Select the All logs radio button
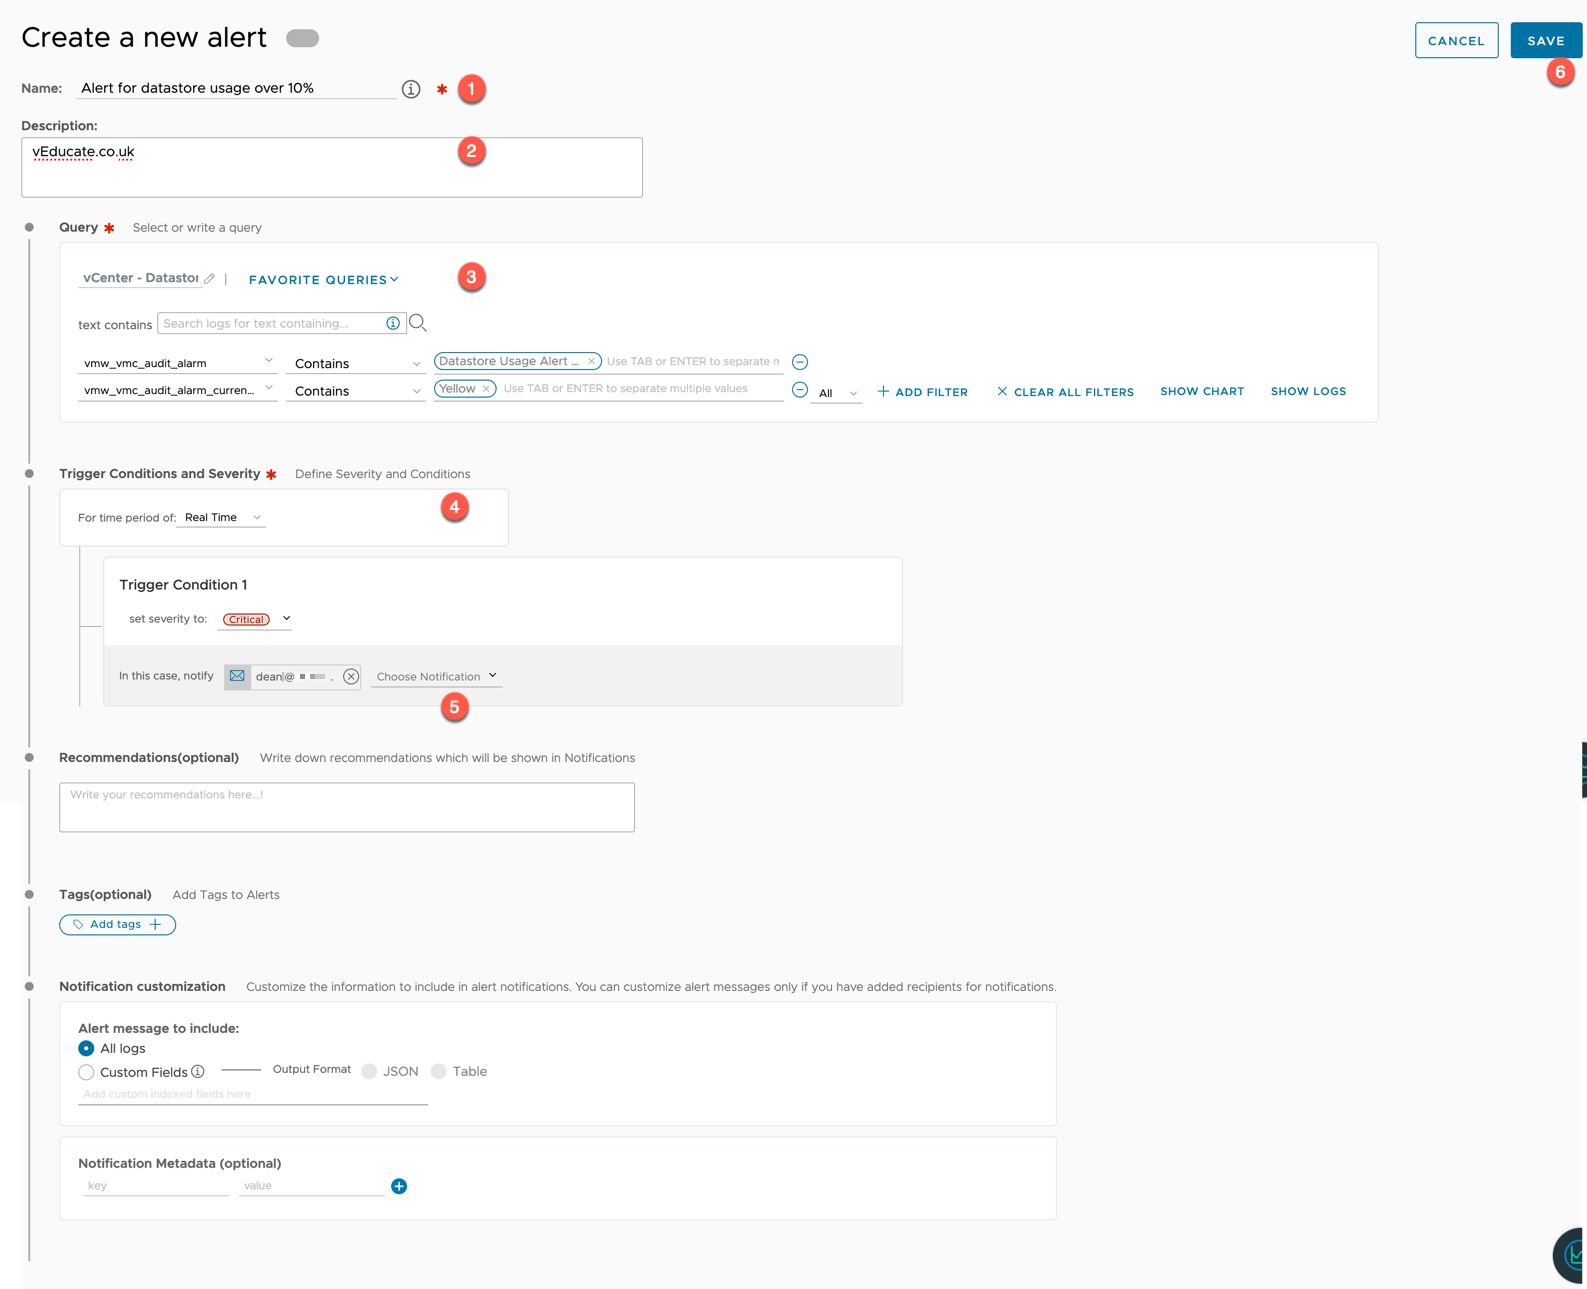The height and width of the screenshot is (1289, 1587). pyautogui.click(x=86, y=1049)
